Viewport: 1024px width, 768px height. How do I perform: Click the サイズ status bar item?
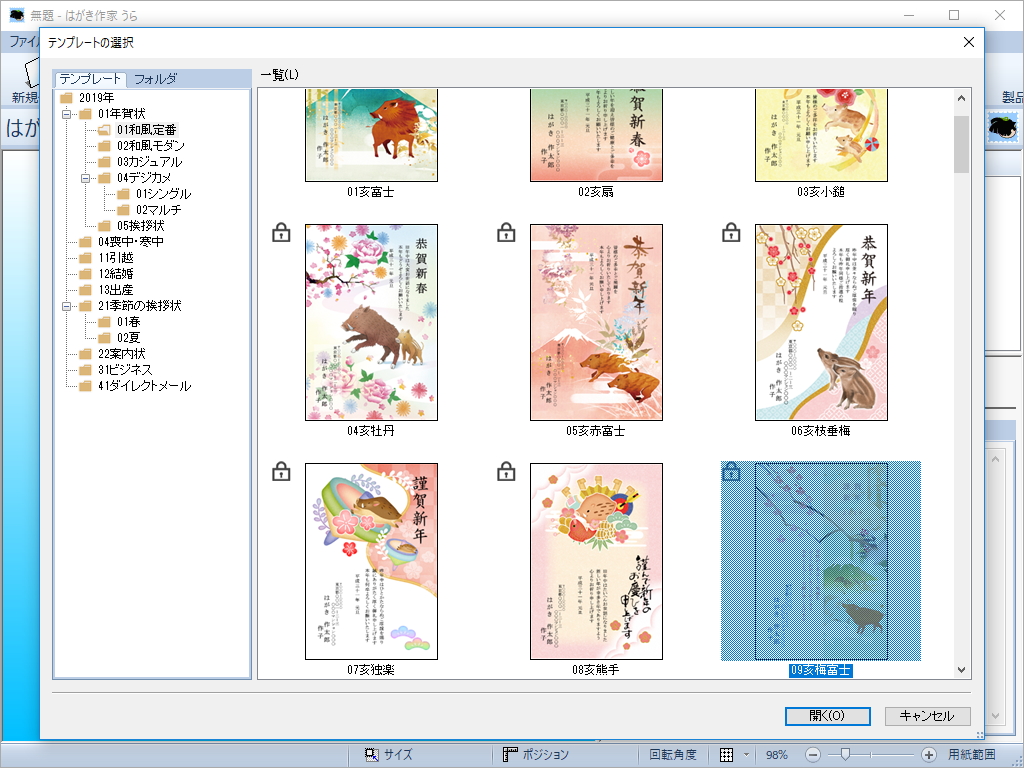[x=389, y=755]
